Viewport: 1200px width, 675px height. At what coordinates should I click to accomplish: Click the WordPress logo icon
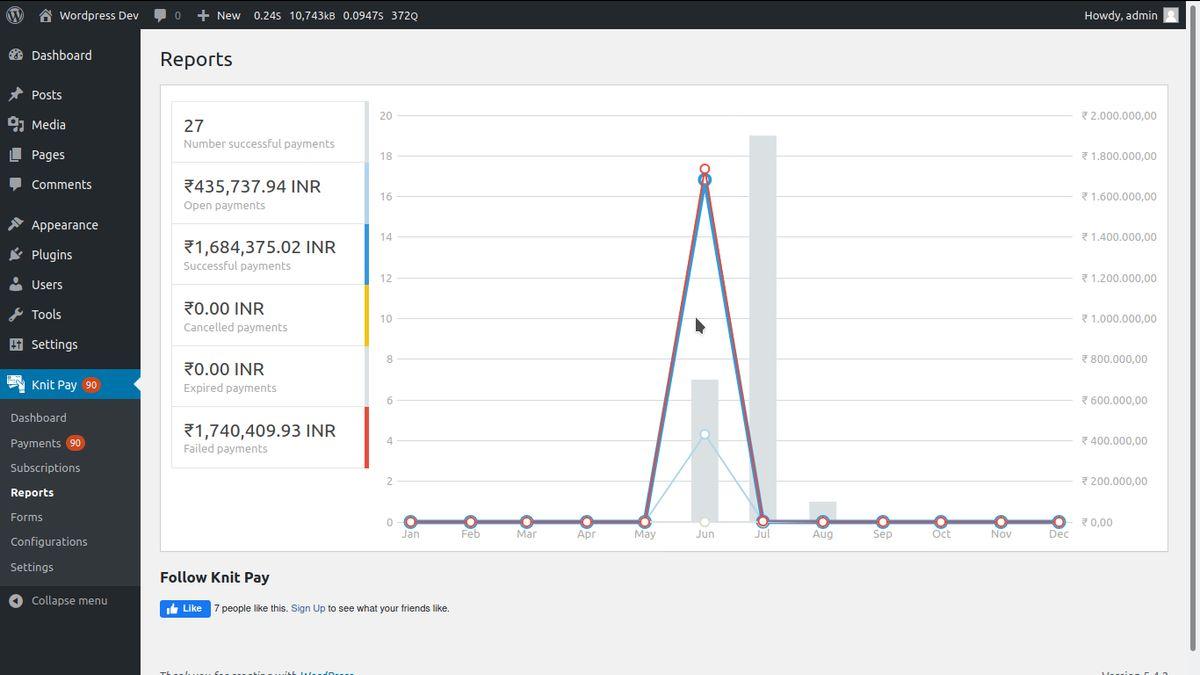[x=15, y=15]
